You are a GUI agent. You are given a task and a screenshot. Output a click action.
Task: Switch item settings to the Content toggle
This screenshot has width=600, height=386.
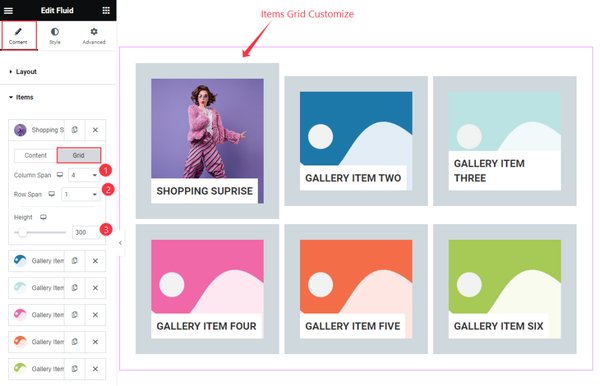[x=36, y=155]
